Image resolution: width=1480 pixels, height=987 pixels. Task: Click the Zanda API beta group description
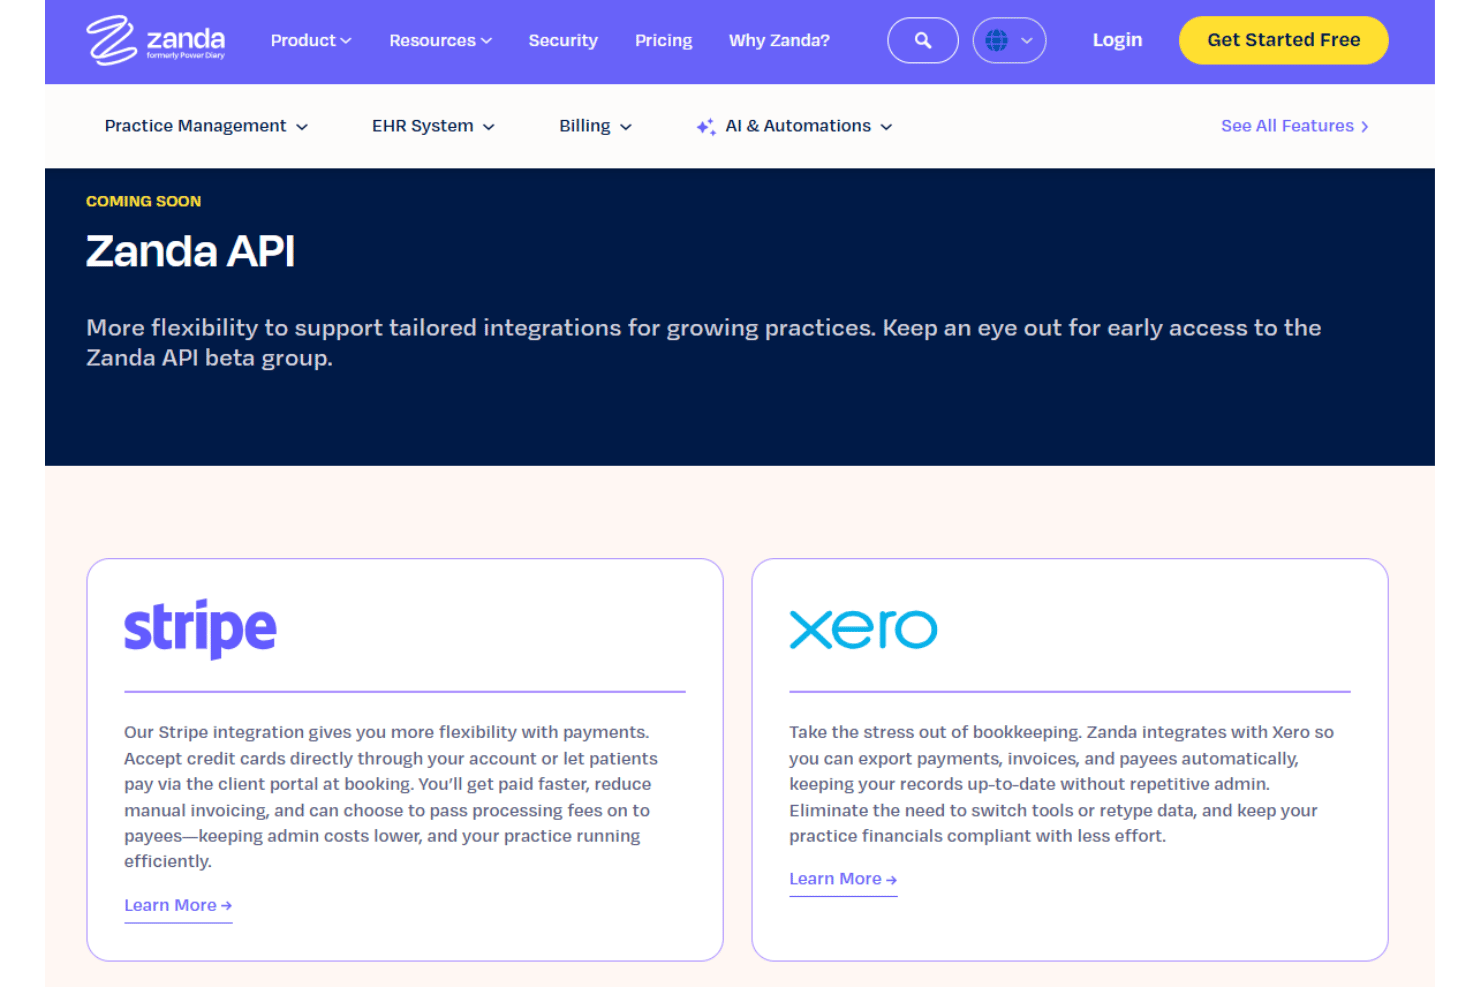click(x=704, y=343)
